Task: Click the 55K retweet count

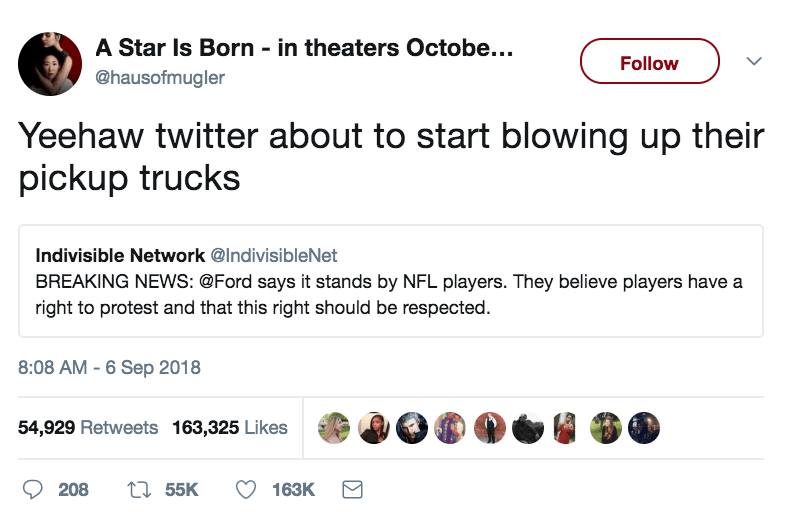Action: (x=182, y=489)
